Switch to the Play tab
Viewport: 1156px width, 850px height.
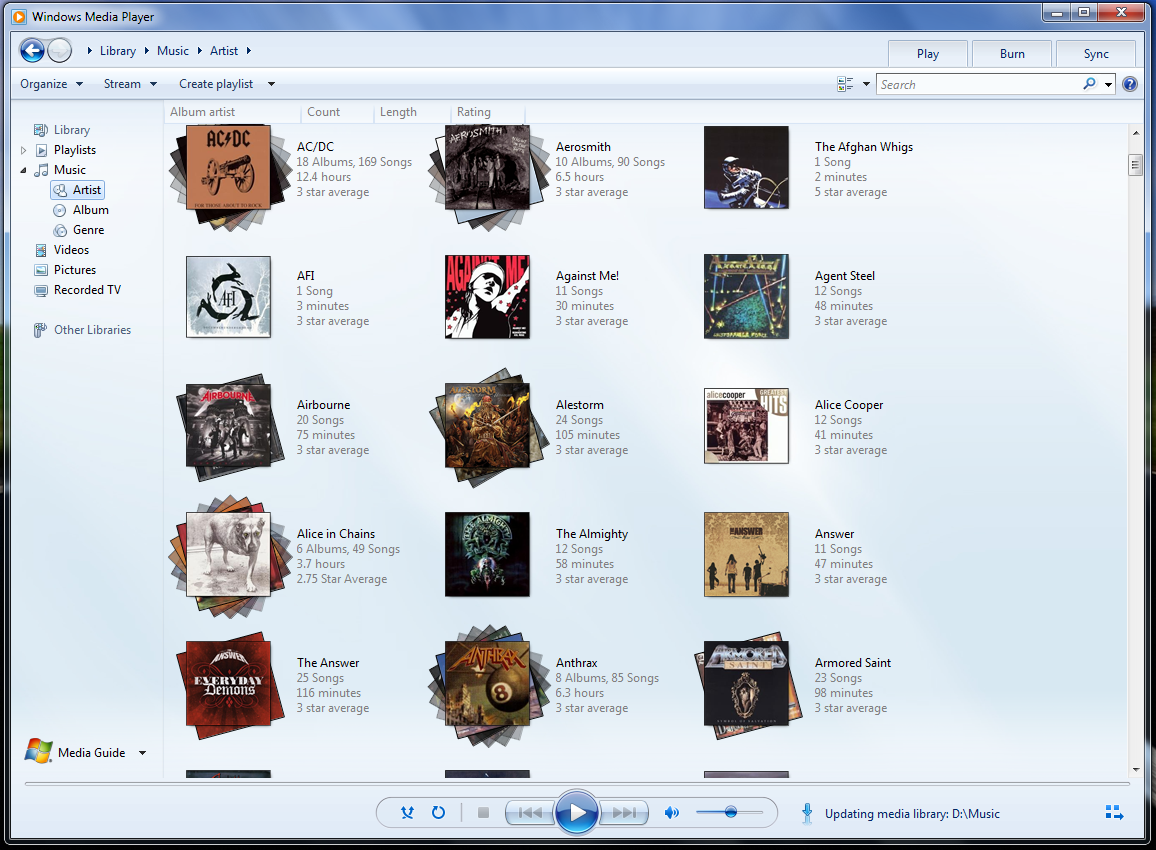(x=927, y=54)
